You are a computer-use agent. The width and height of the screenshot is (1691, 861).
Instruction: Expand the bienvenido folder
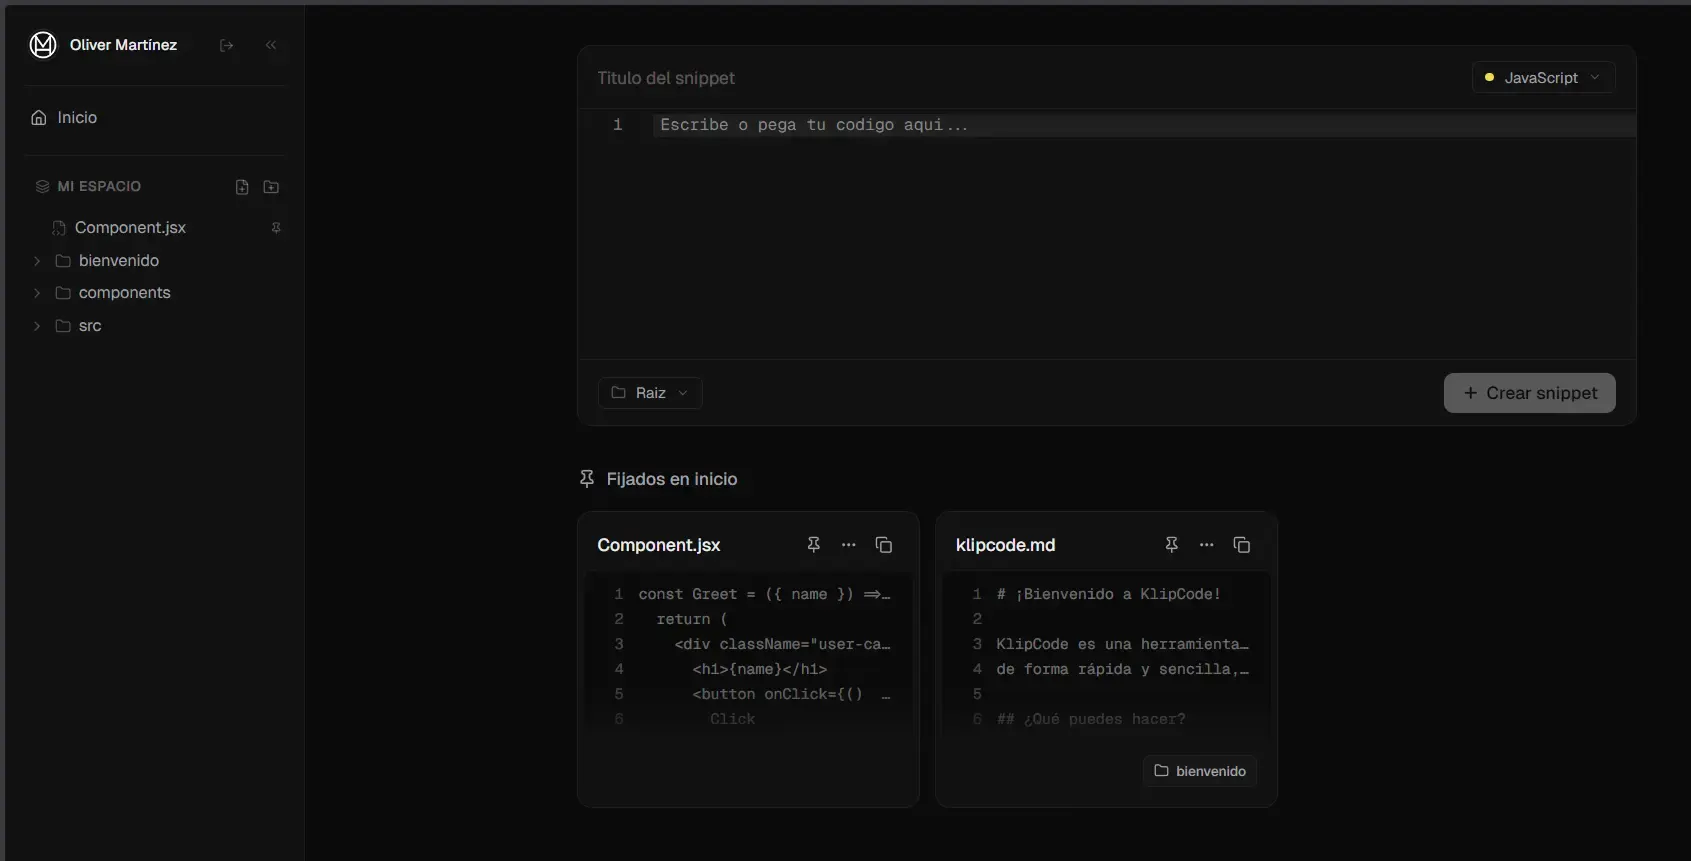pos(37,261)
